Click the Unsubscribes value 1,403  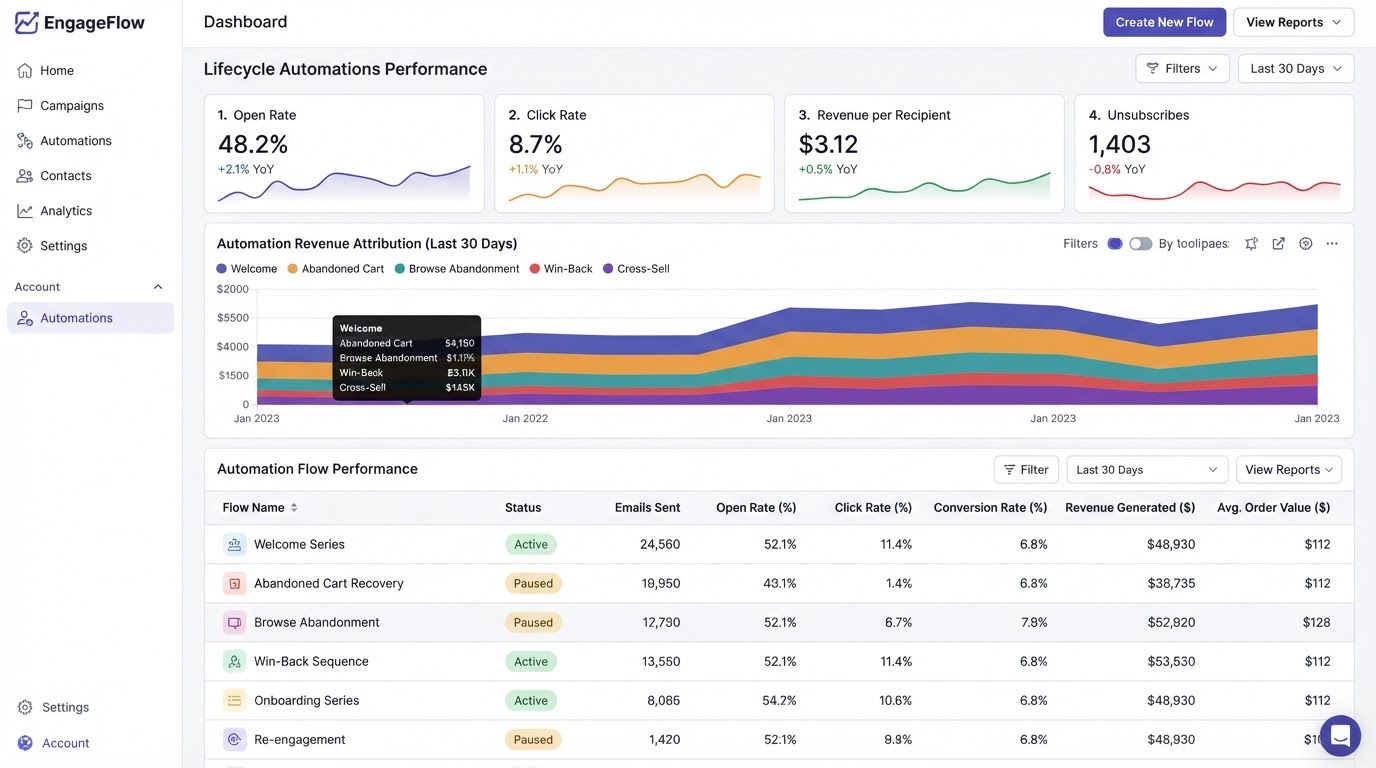point(1119,144)
